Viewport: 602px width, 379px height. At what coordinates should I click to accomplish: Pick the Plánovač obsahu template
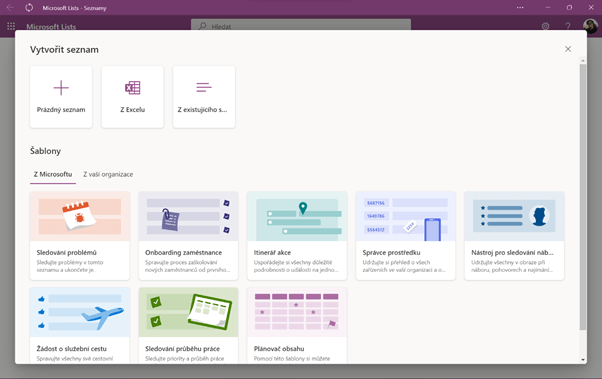(x=297, y=325)
